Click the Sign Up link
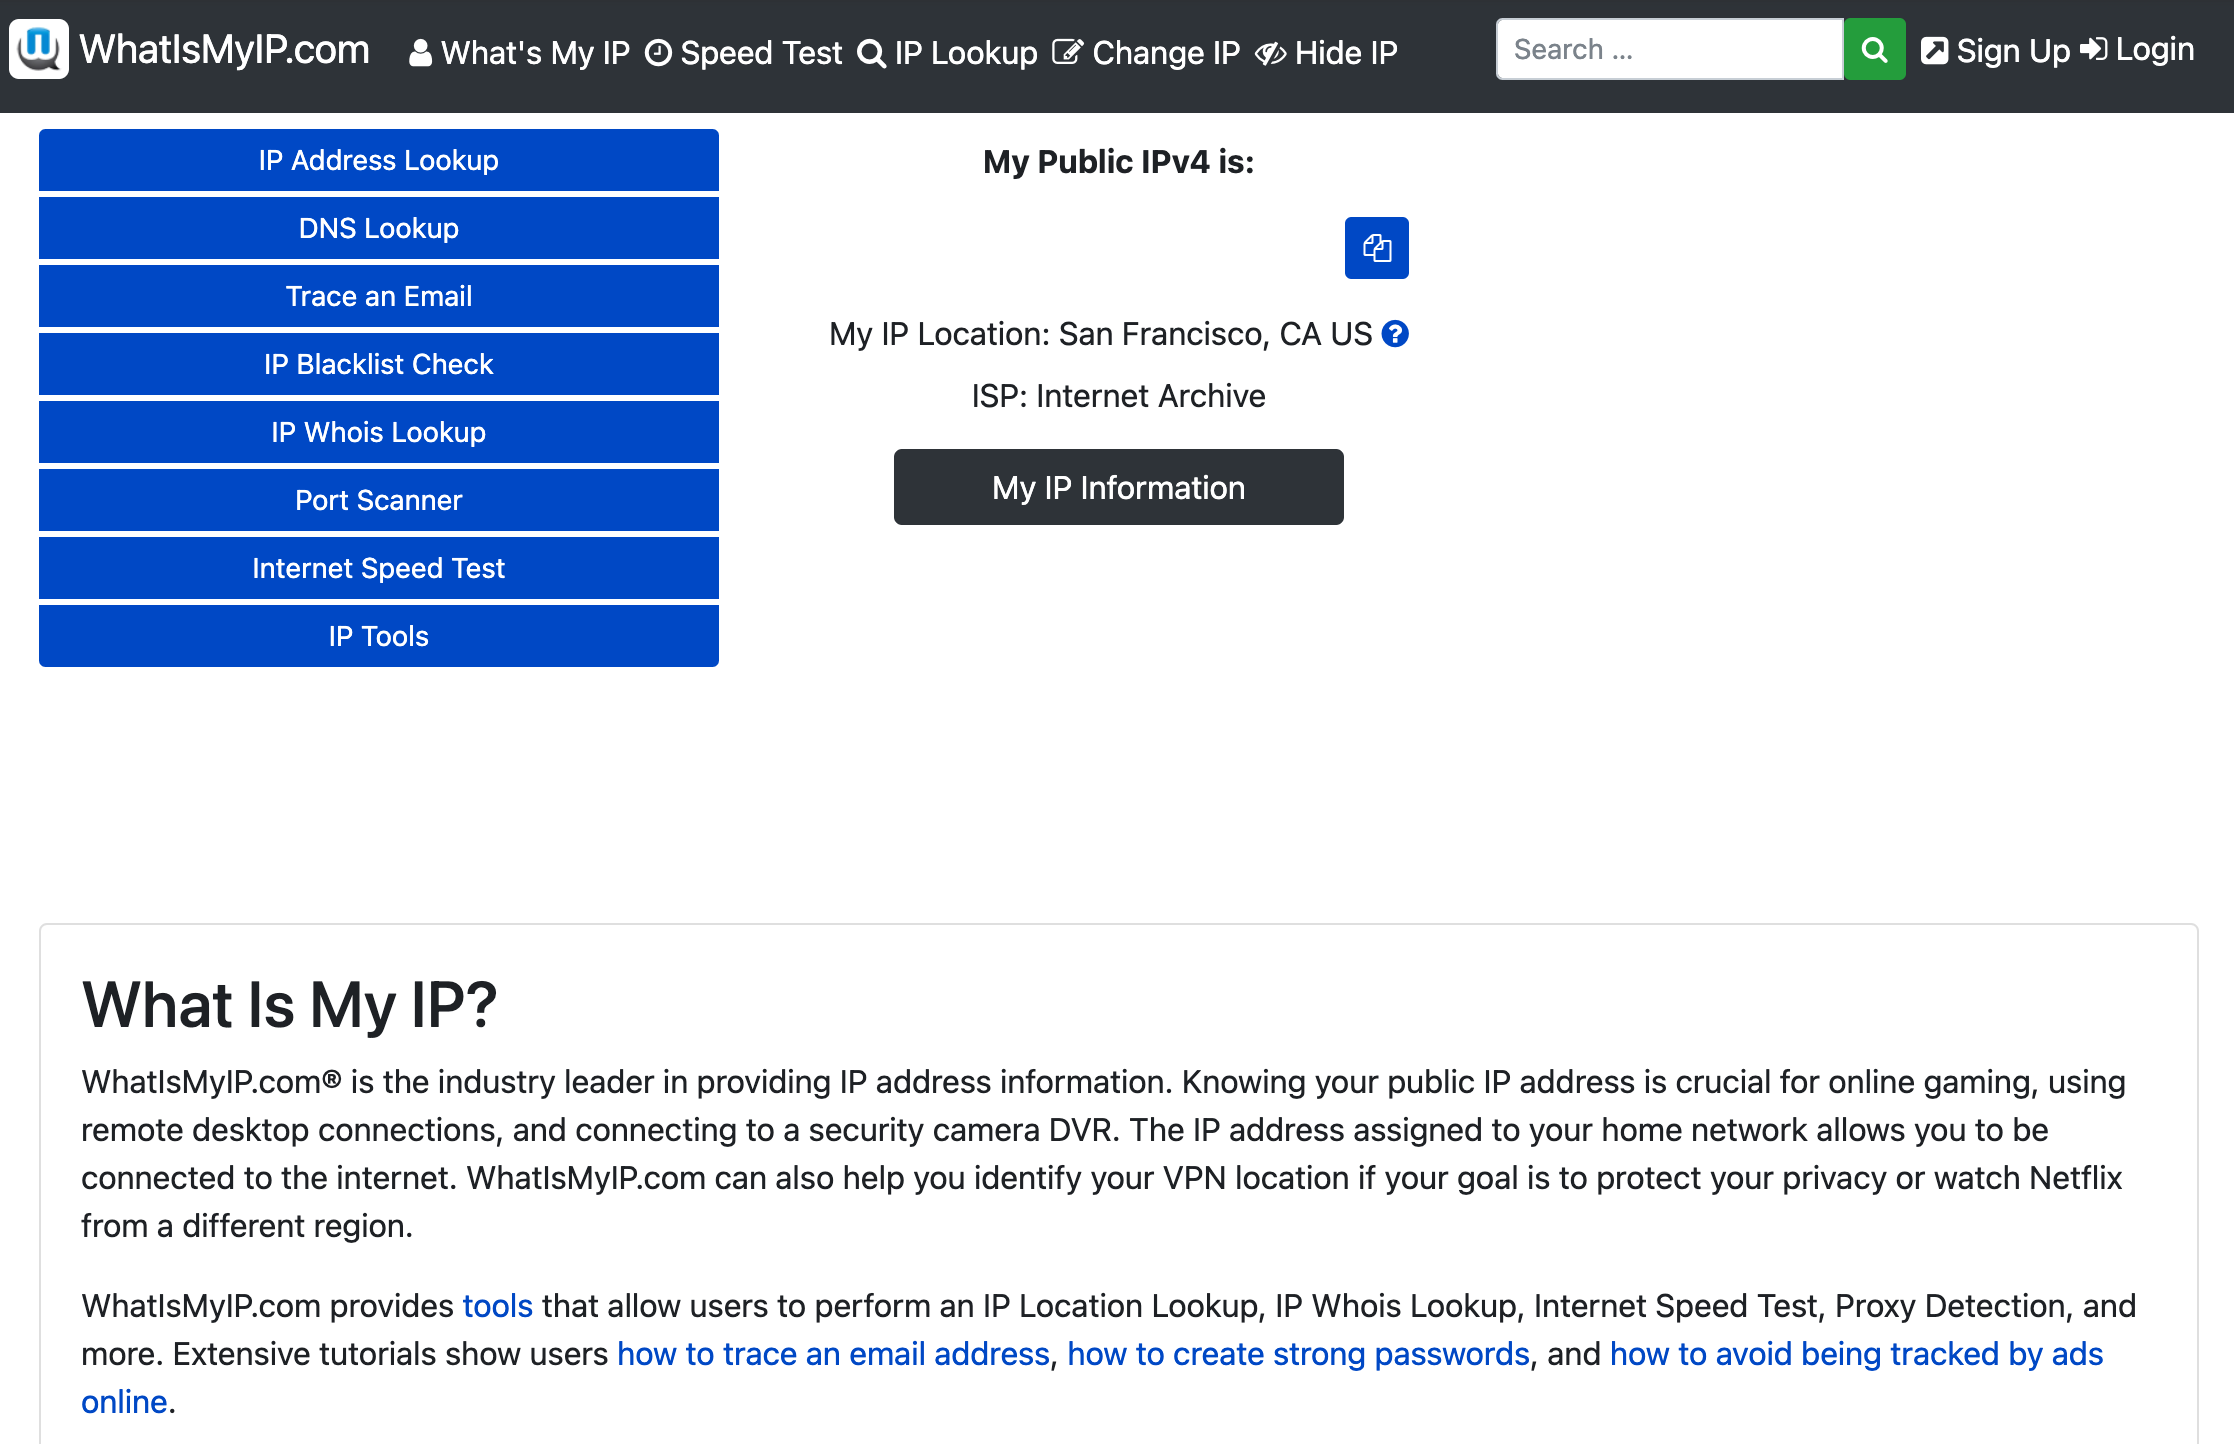Image resolution: width=2234 pixels, height=1444 pixels. 1996,50
